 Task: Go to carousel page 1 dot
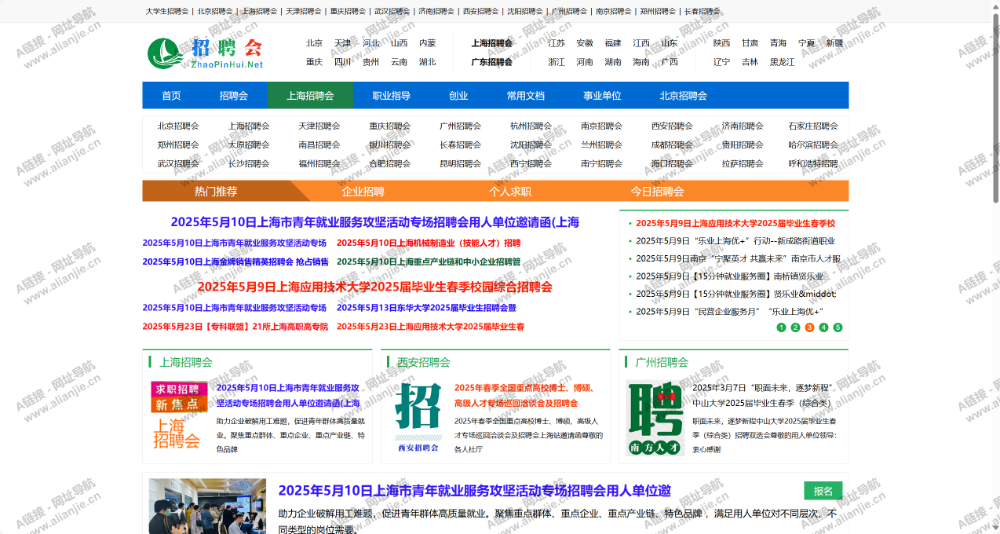(780, 327)
